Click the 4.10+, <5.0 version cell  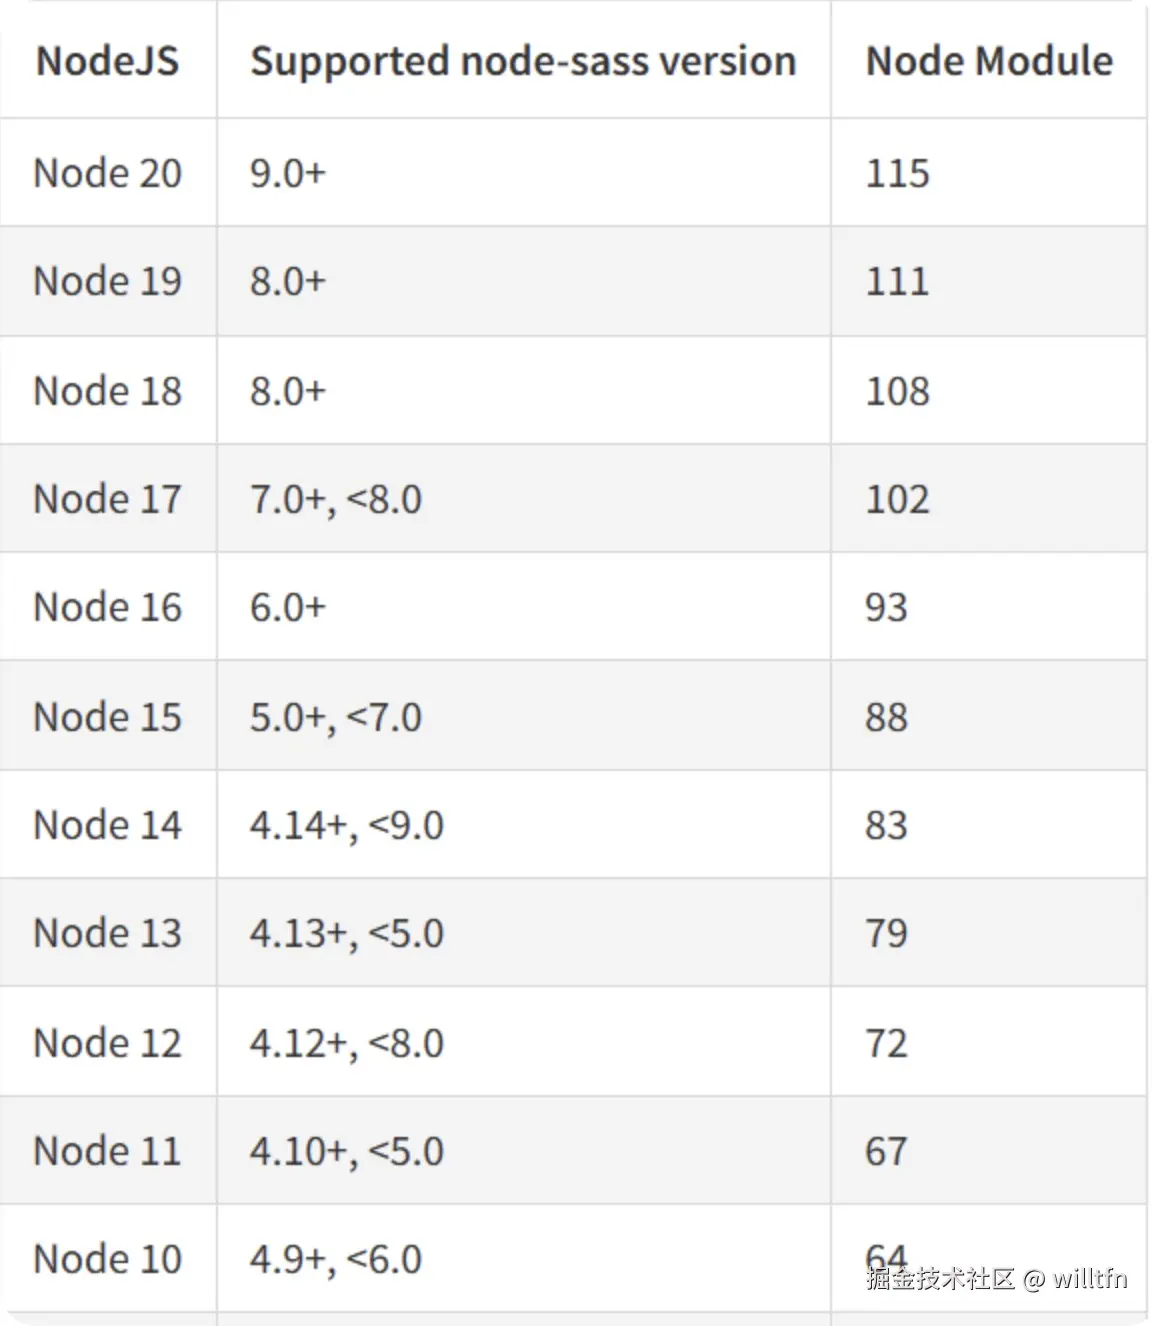pos(347,1151)
